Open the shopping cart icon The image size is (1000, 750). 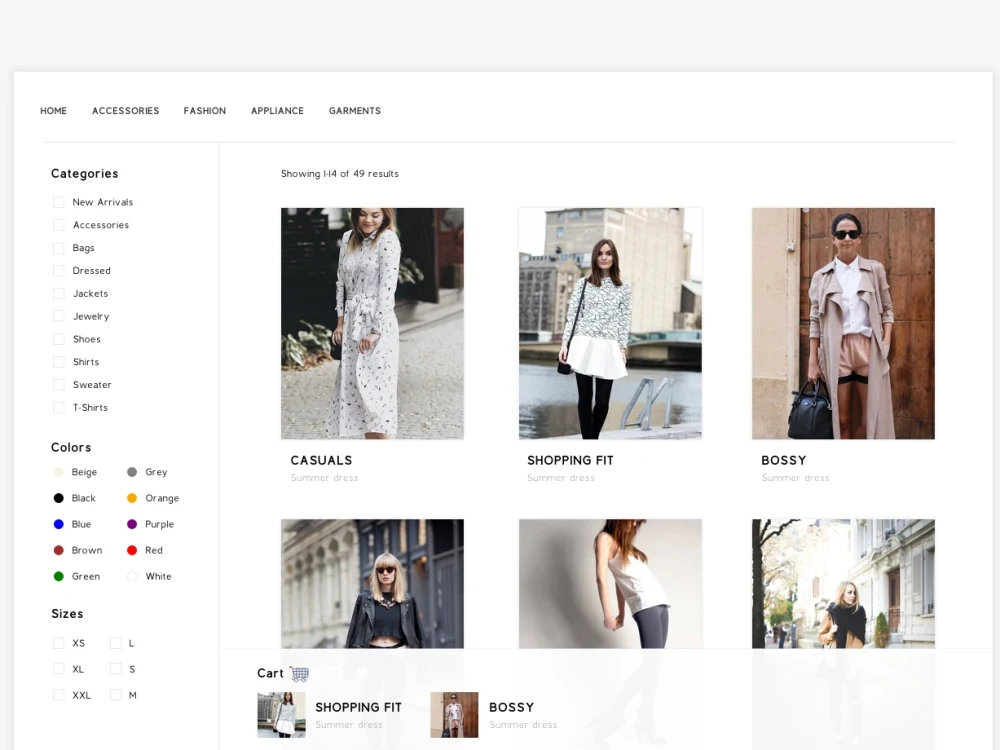(x=300, y=673)
